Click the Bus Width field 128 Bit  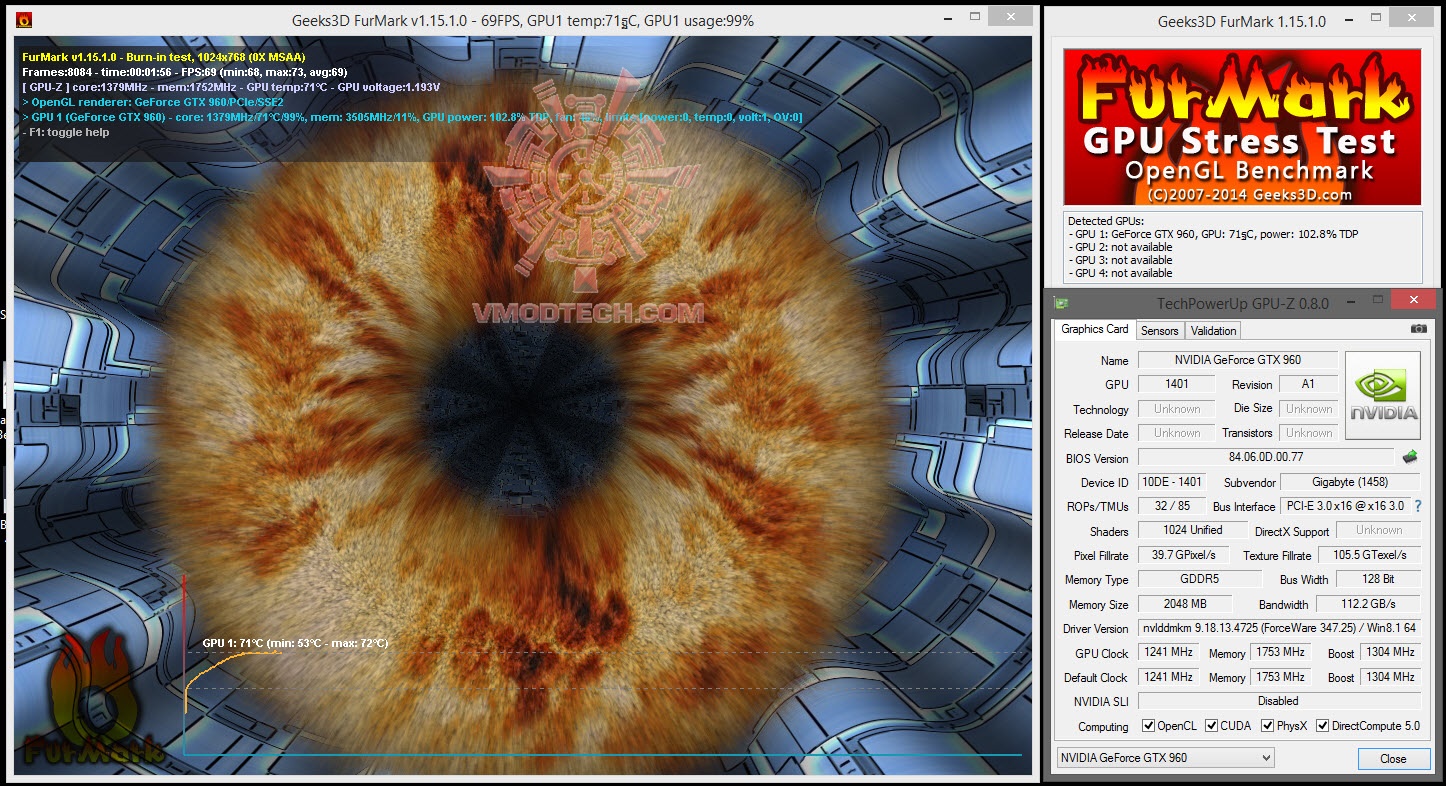[x=1378, y=579]
